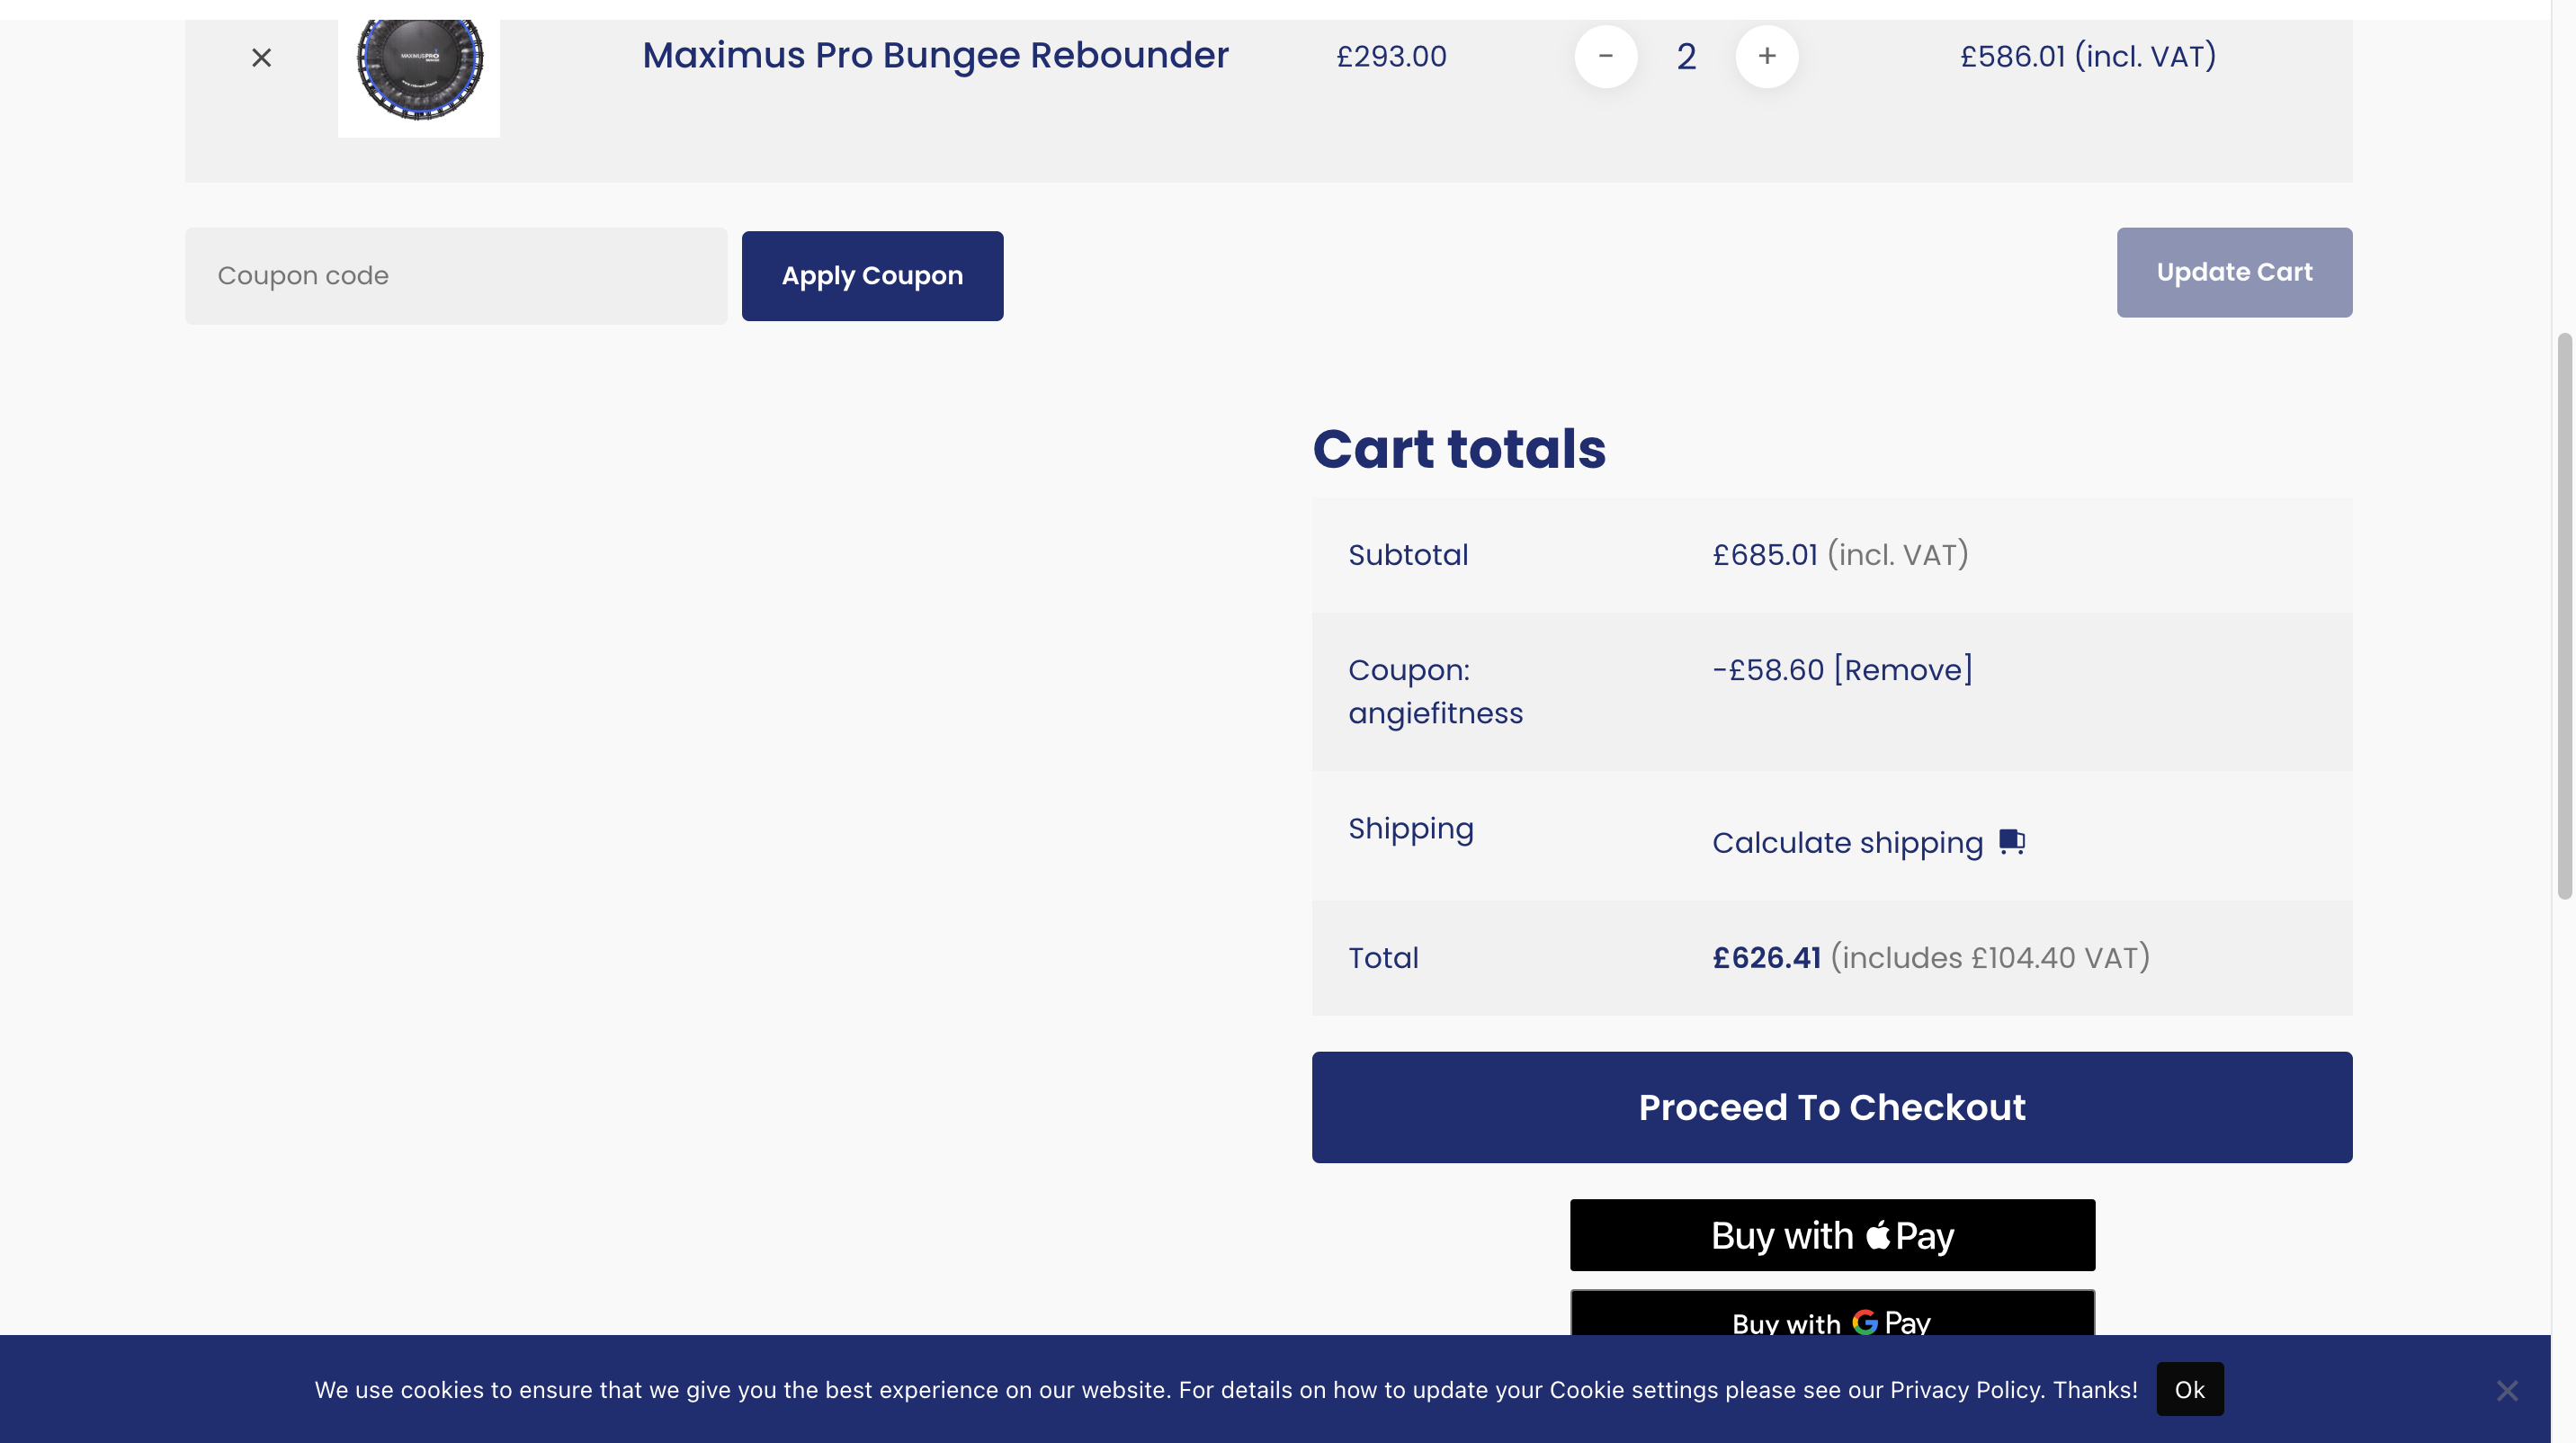2576x1443 pixels.
Task: Open Maximus Pro Bungee Rebounder product link
Action: (x=934, y=55)
